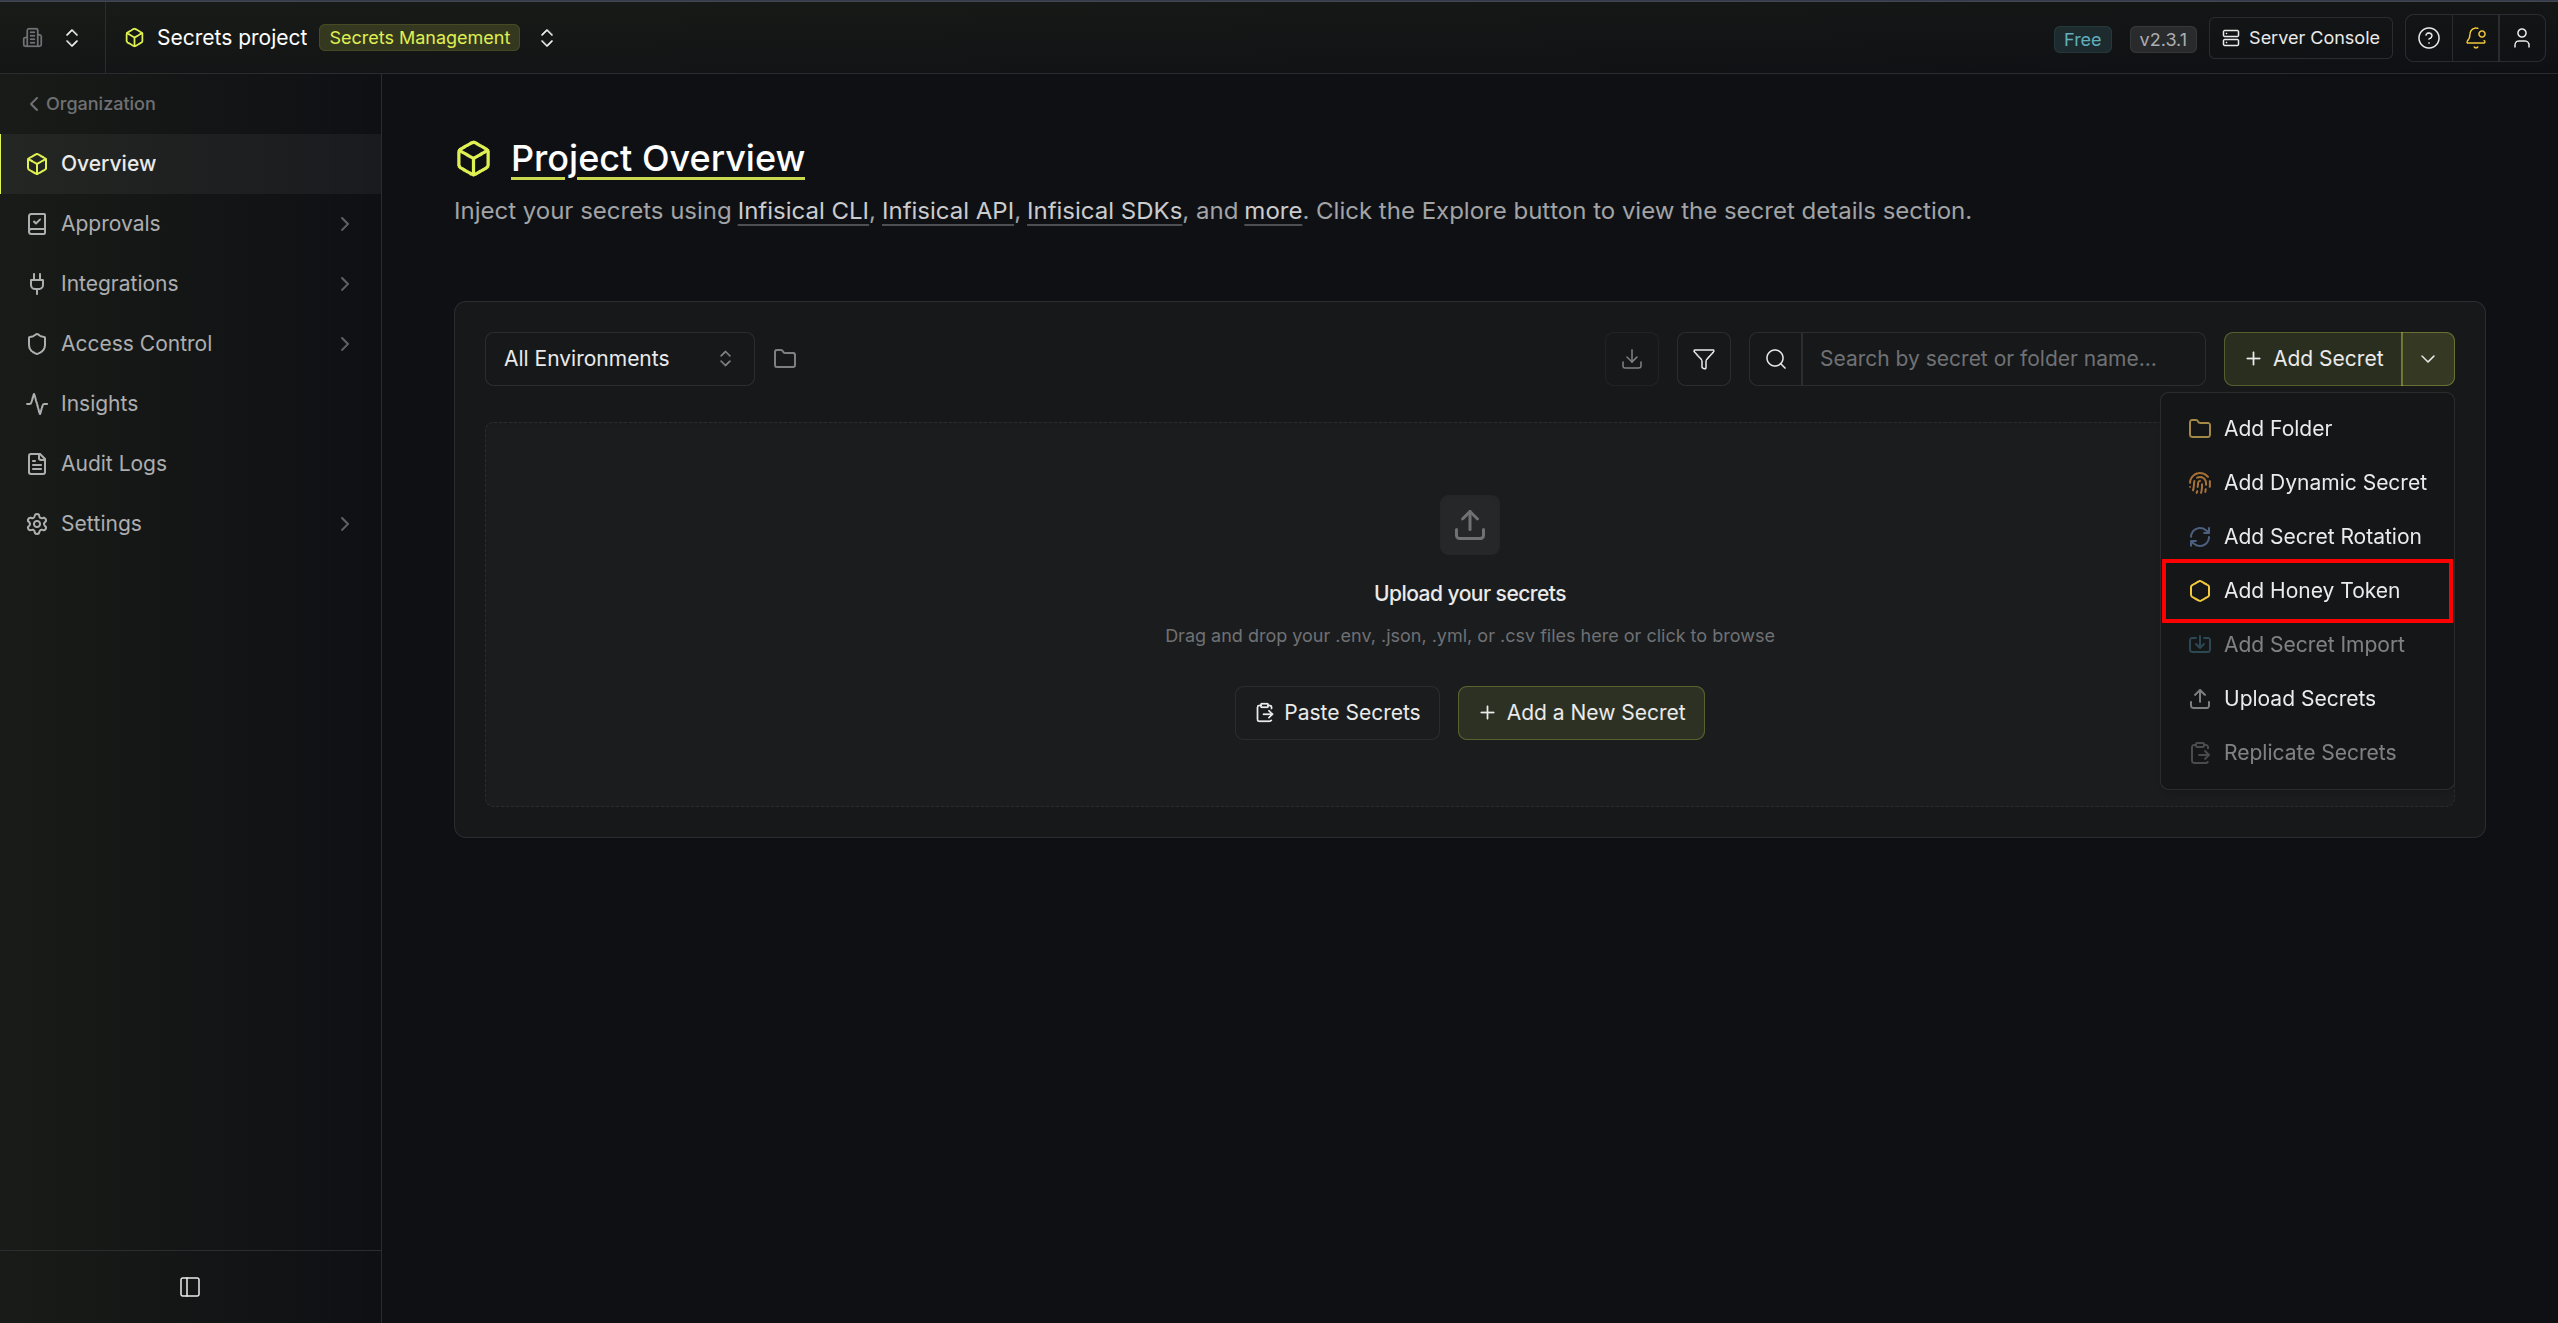Open the Secrets project switcher arrows
The width and height of the screenshot is (2558, 1323).
tap(547, 38)
